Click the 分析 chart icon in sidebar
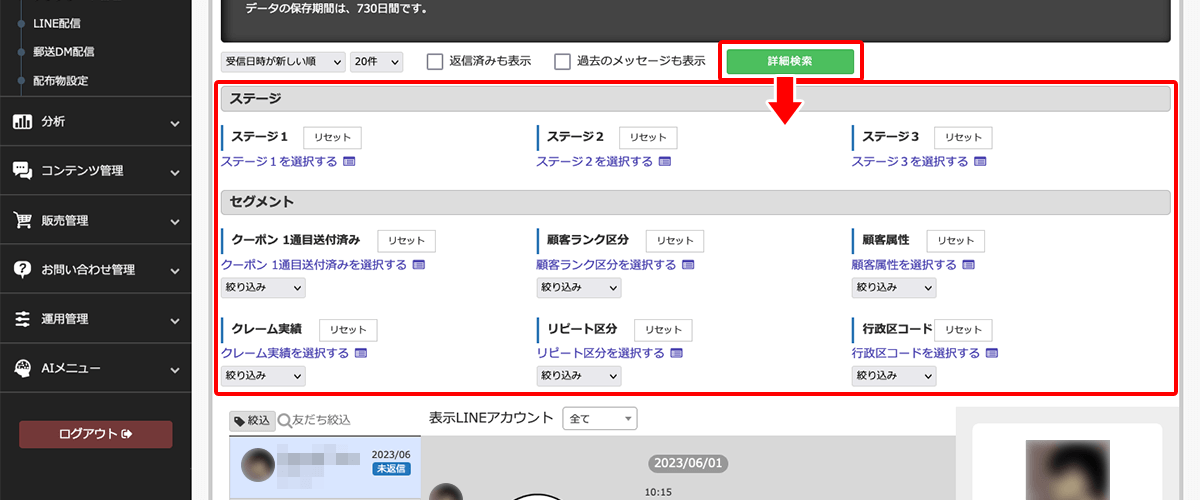 [x=22, y=122]
